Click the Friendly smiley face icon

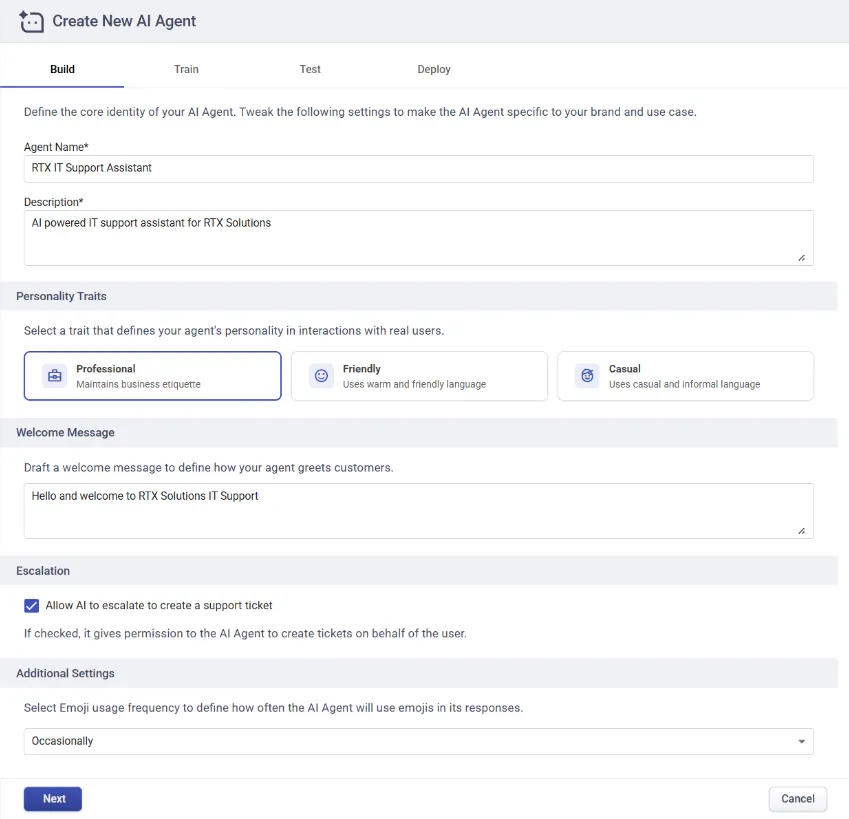tap(321, 376)
